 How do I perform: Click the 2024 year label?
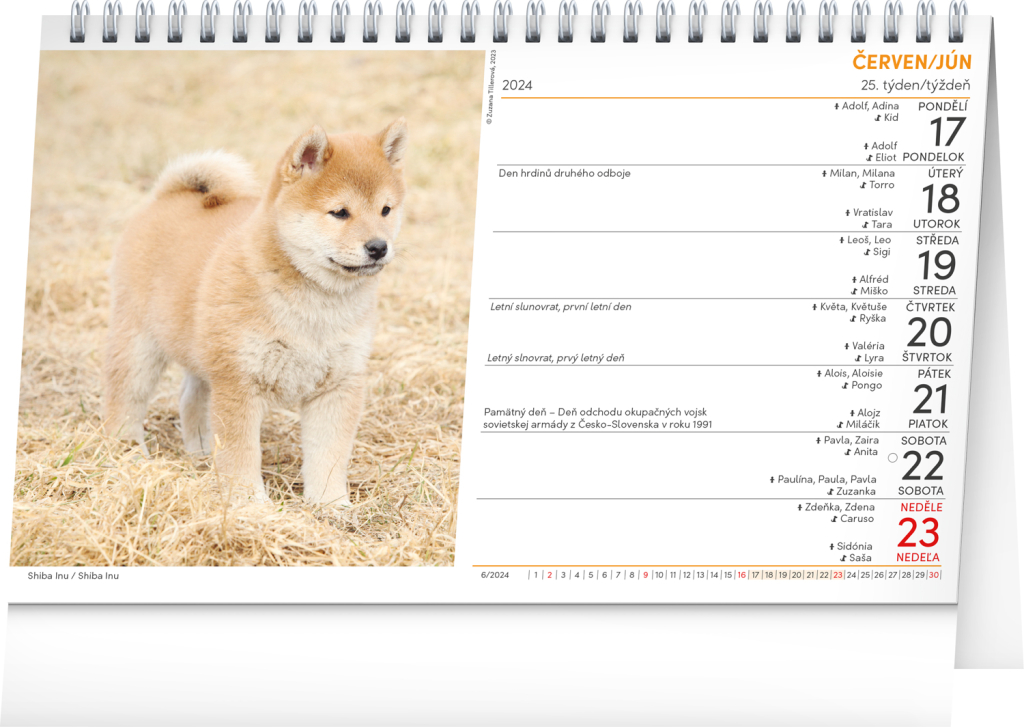(517, 85)
